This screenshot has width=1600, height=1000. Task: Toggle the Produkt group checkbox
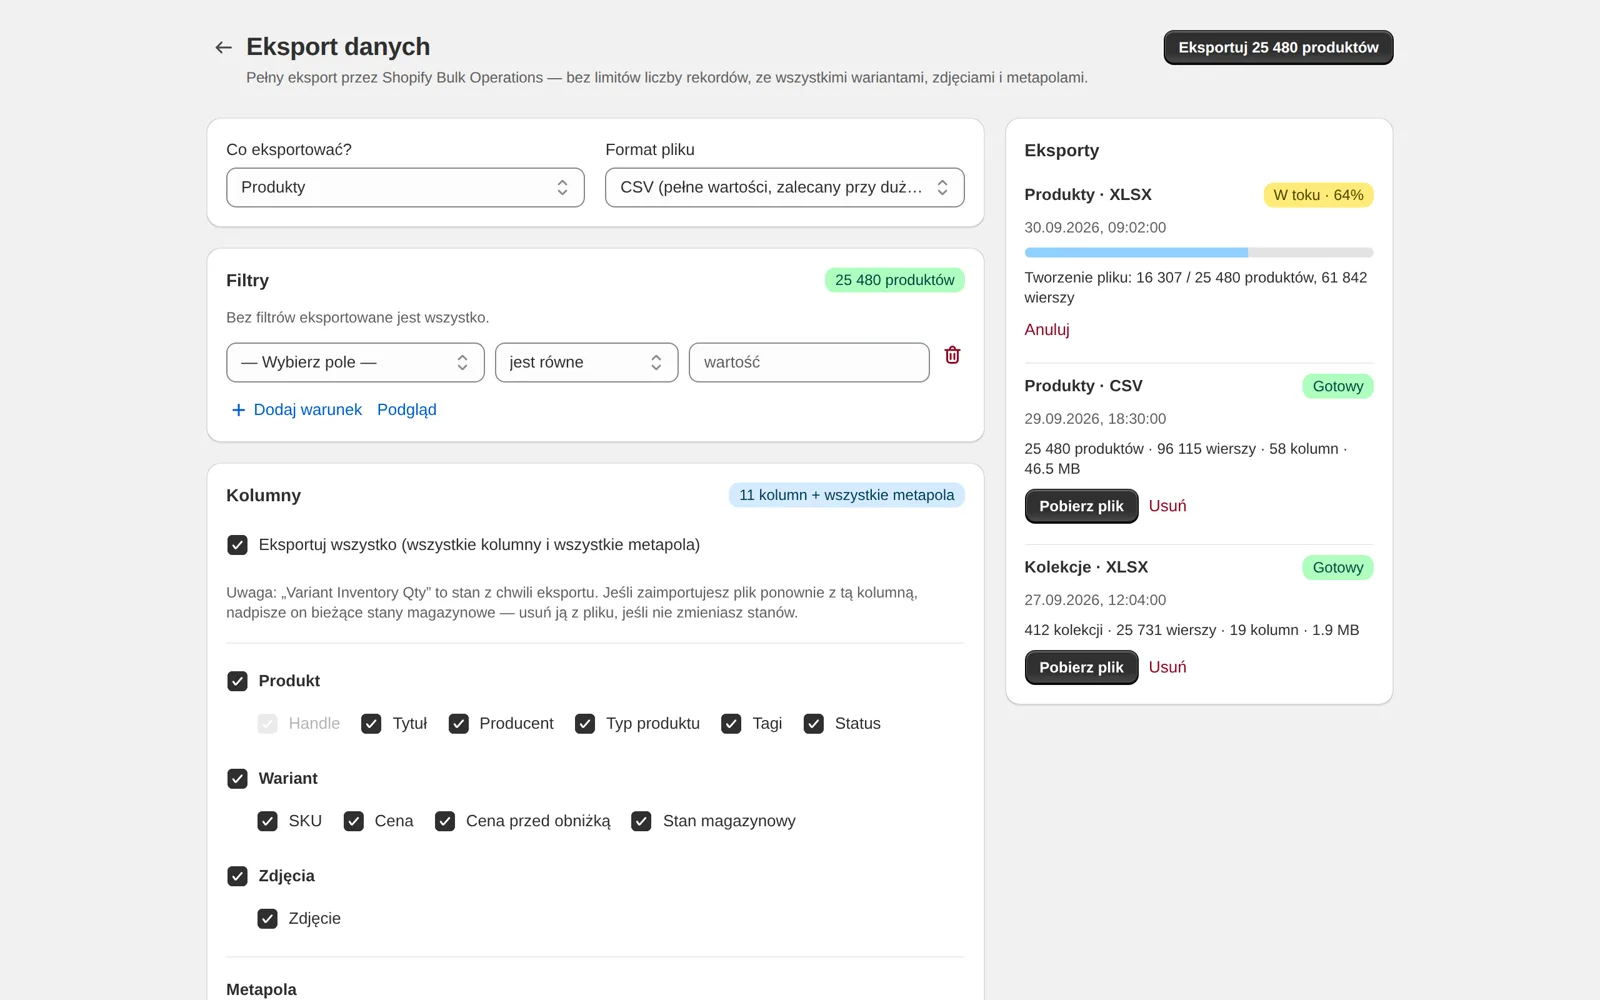point(237,681)
